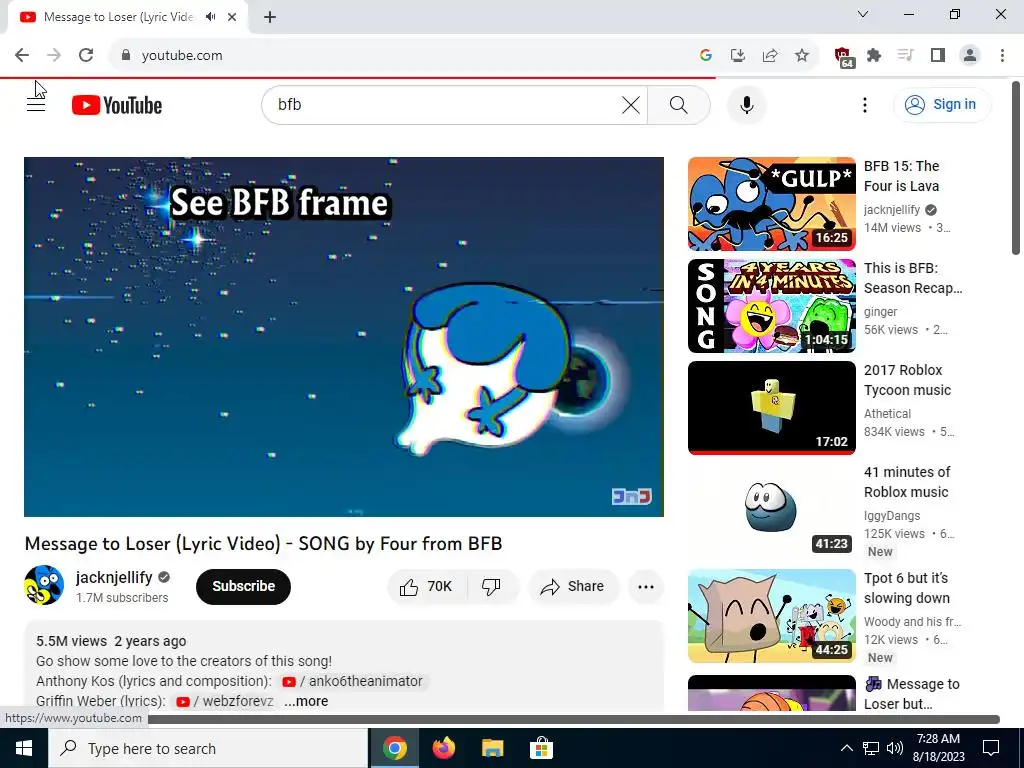Open 41 minutes of Roblox music thumbnail
This screenshot has width=1024, height=768.
771,509
